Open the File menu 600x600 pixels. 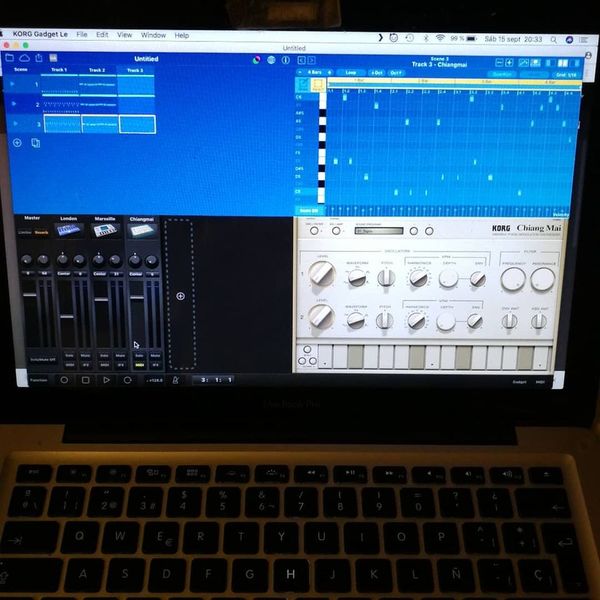click(x=82, y=34)
